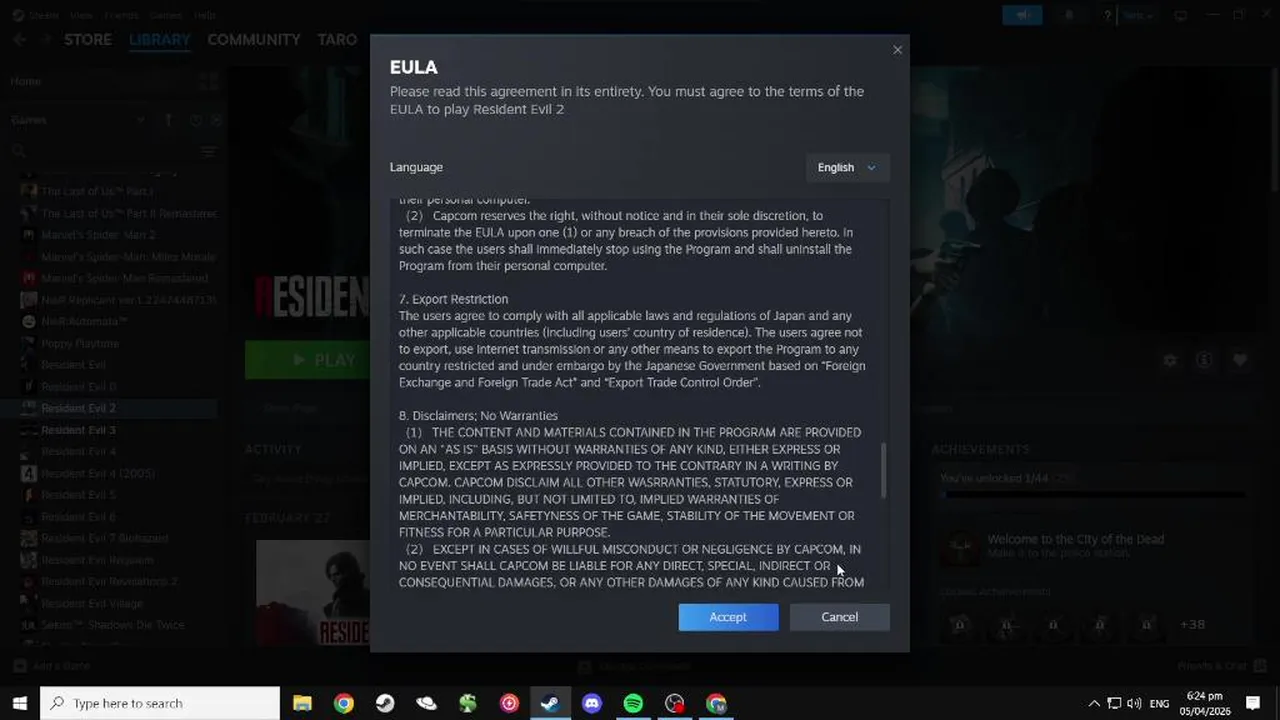Click the Steam announcements megaphone button

[1022, 15]
